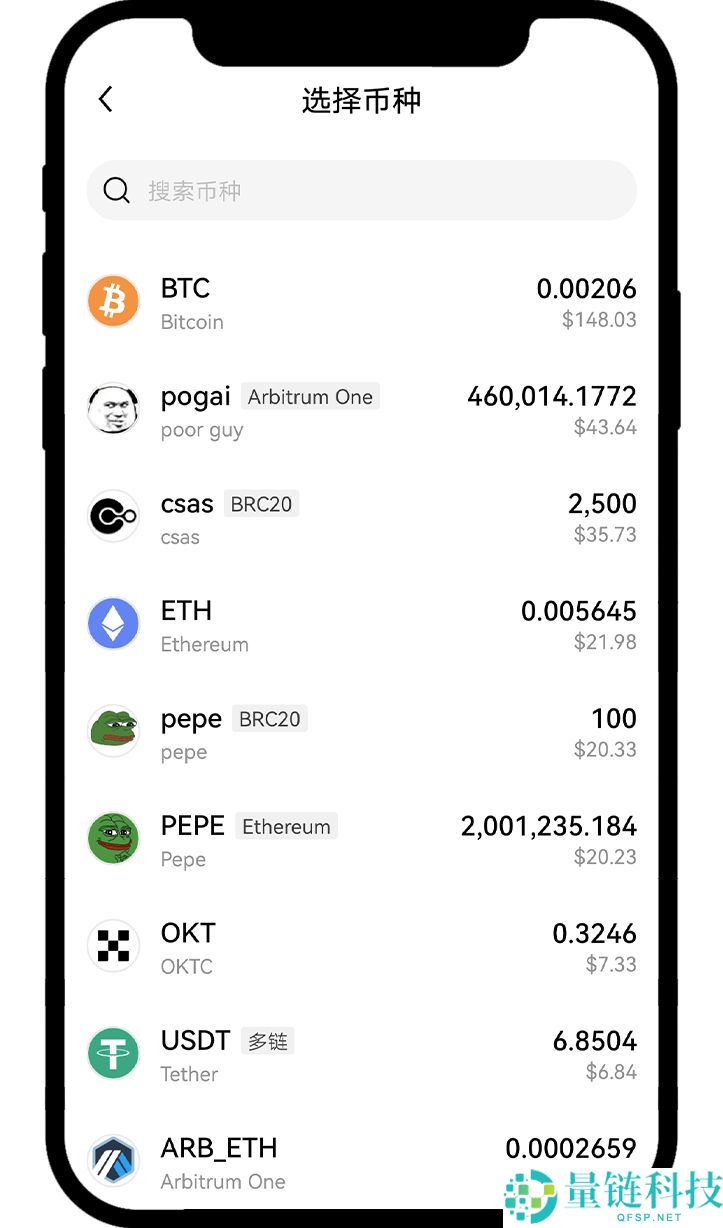Click the OKT checkered logo icon
723x1228 pixels.
click(x=113, y=946)
